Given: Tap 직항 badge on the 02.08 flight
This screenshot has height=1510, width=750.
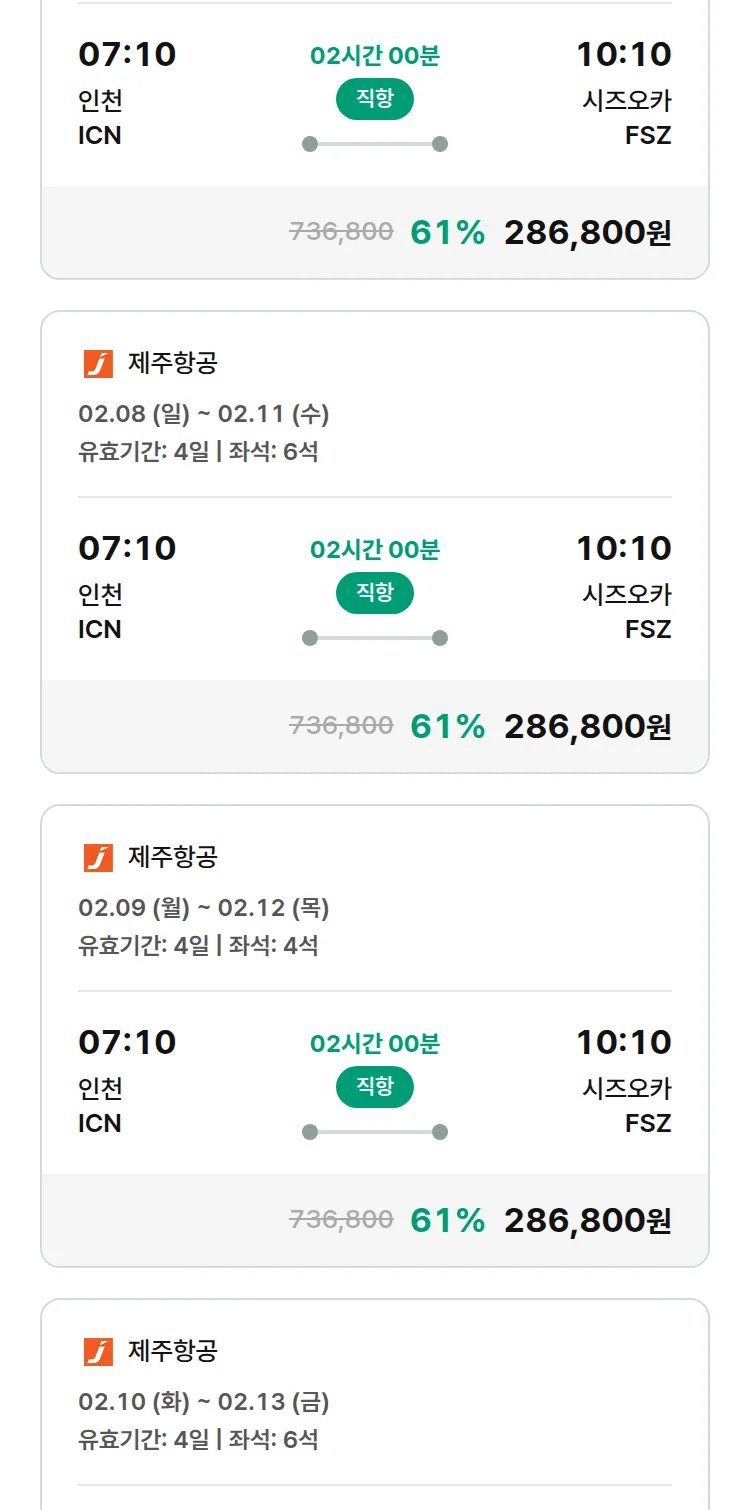Looking at the screenshot, I should click(375, 593).
